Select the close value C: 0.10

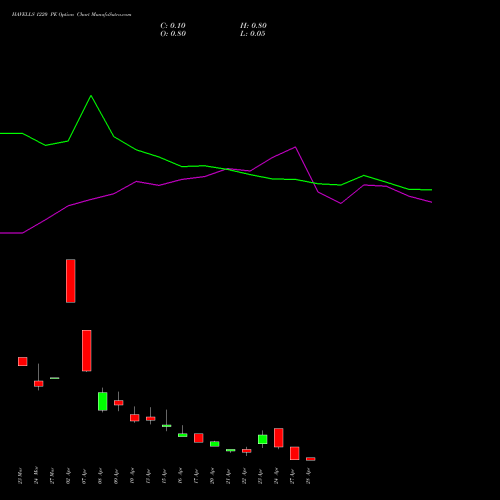point(173,26)
